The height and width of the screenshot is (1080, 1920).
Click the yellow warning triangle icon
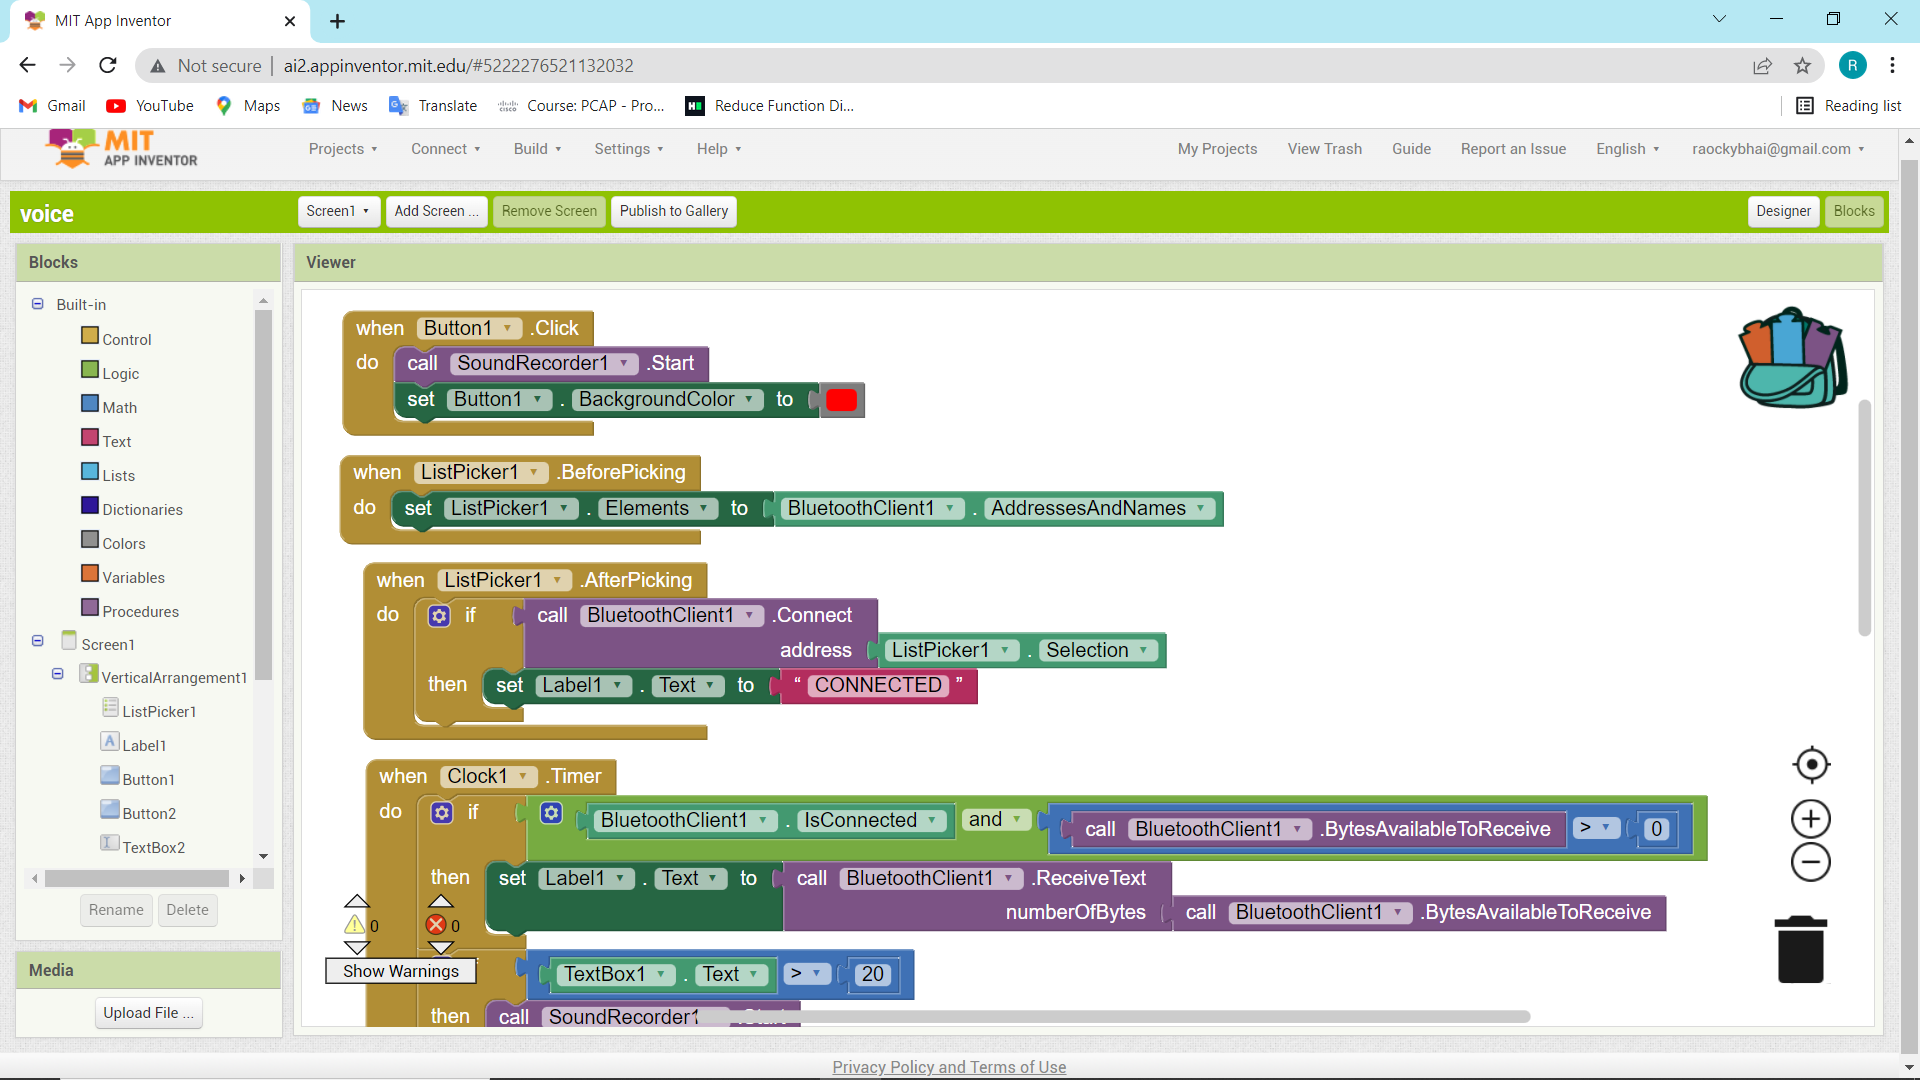[355, 925]
